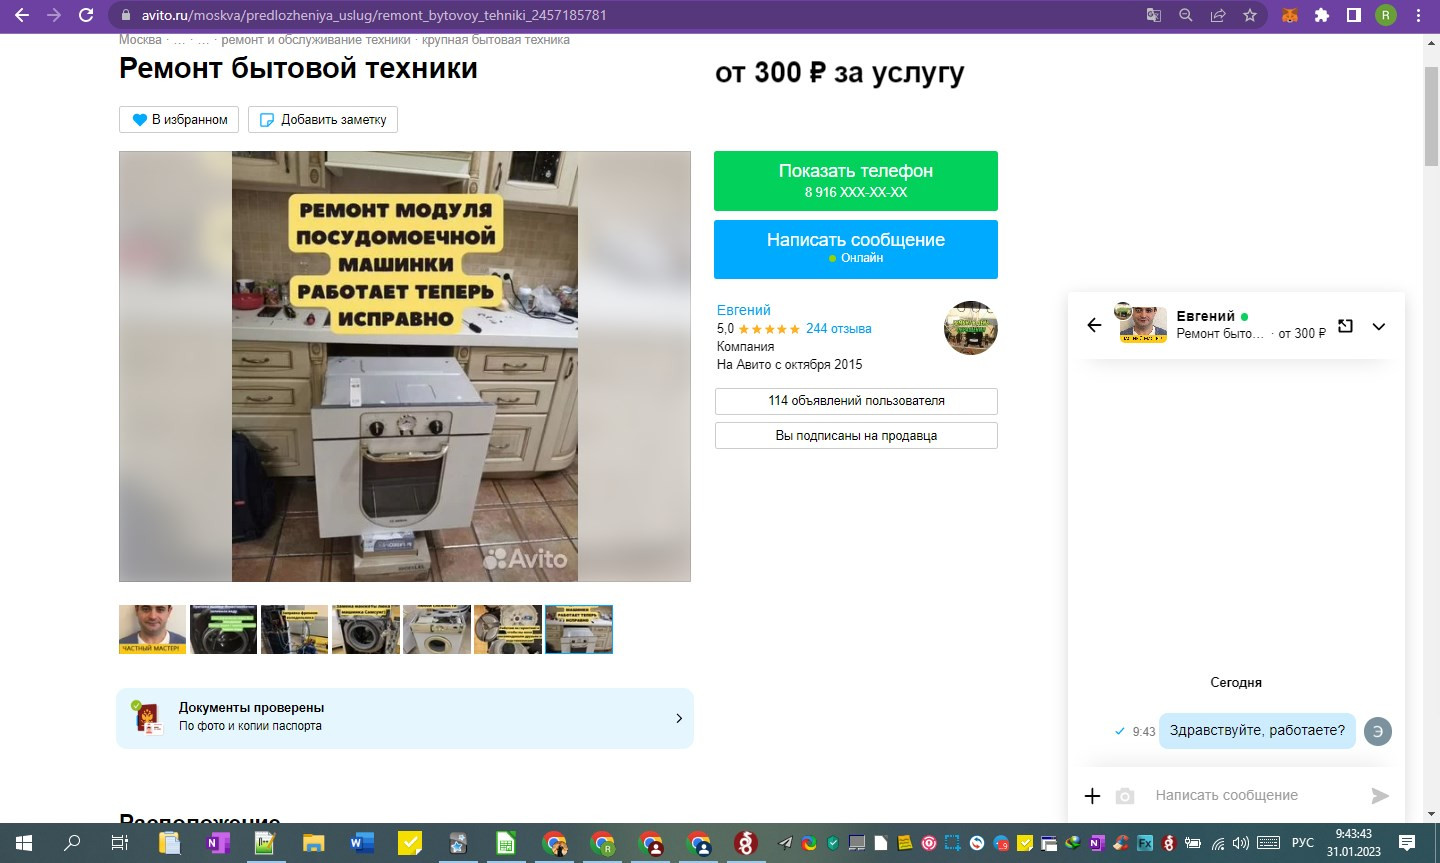Open seller name link Евгений
The image size is (1440, 863).
click(x=744, y=310)
